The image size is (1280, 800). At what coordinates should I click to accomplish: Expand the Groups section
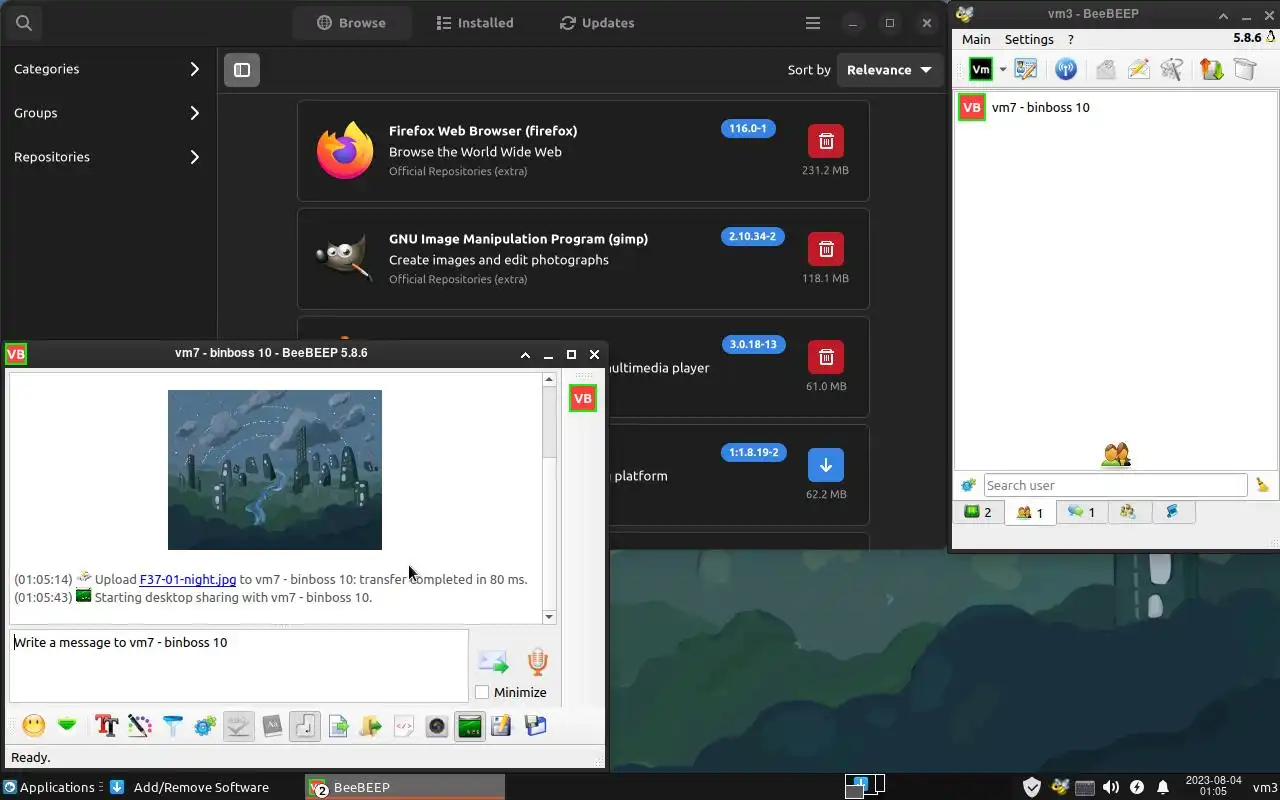[107, 113]
